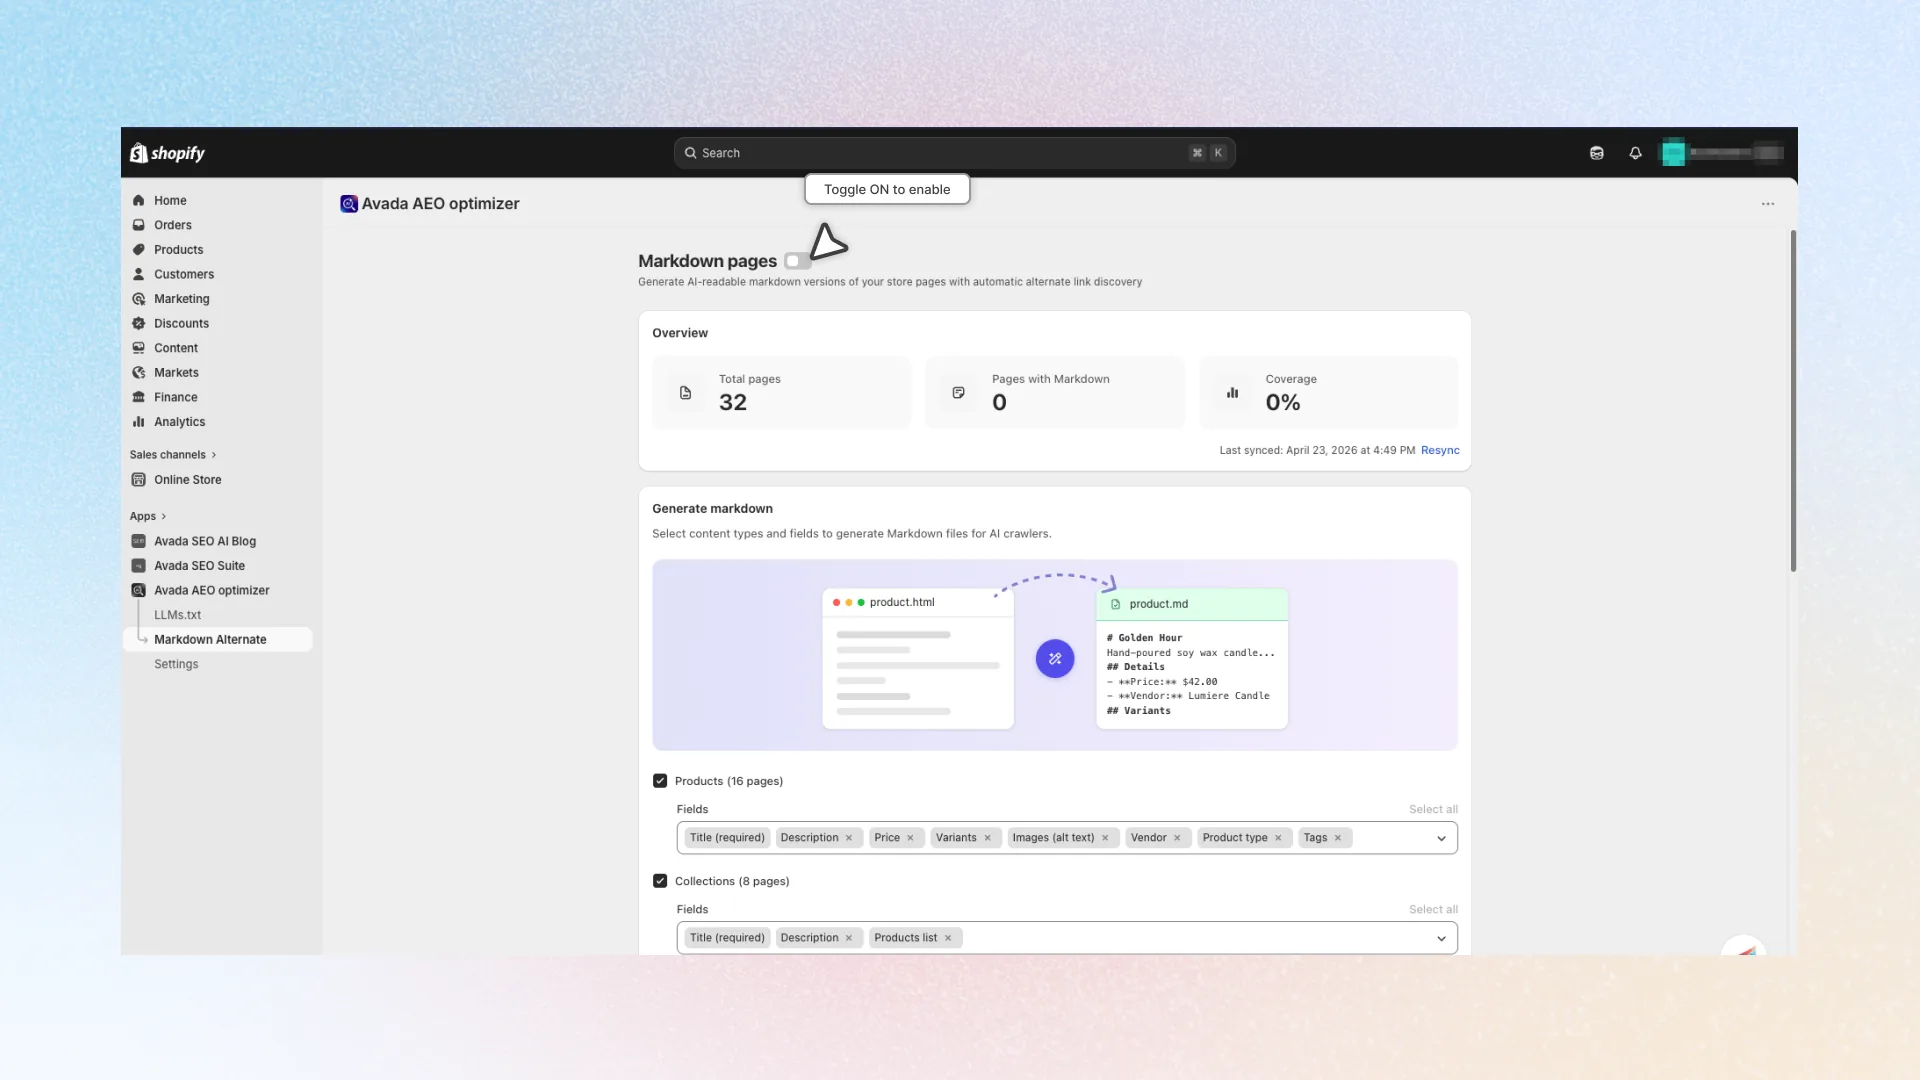Open Settings under Avada AEO optimizer
Screen dimensions: 1920x1080
tap(176, 664)
